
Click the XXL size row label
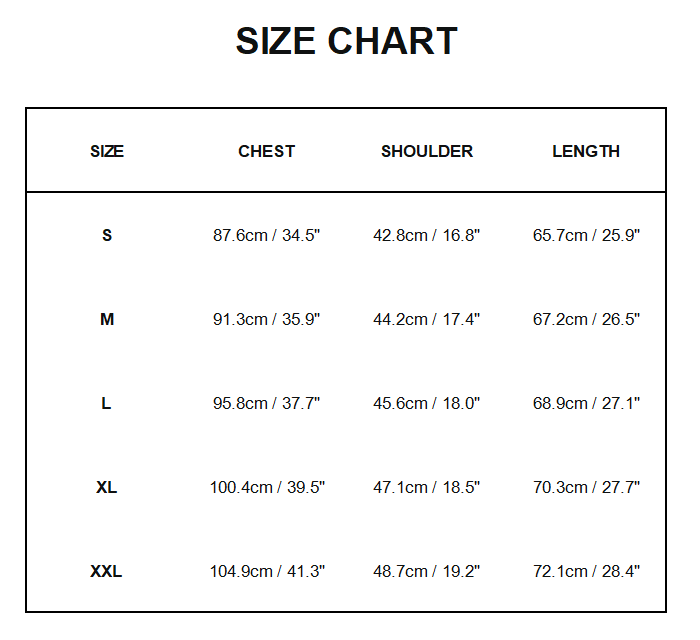[x=107, y=572]
